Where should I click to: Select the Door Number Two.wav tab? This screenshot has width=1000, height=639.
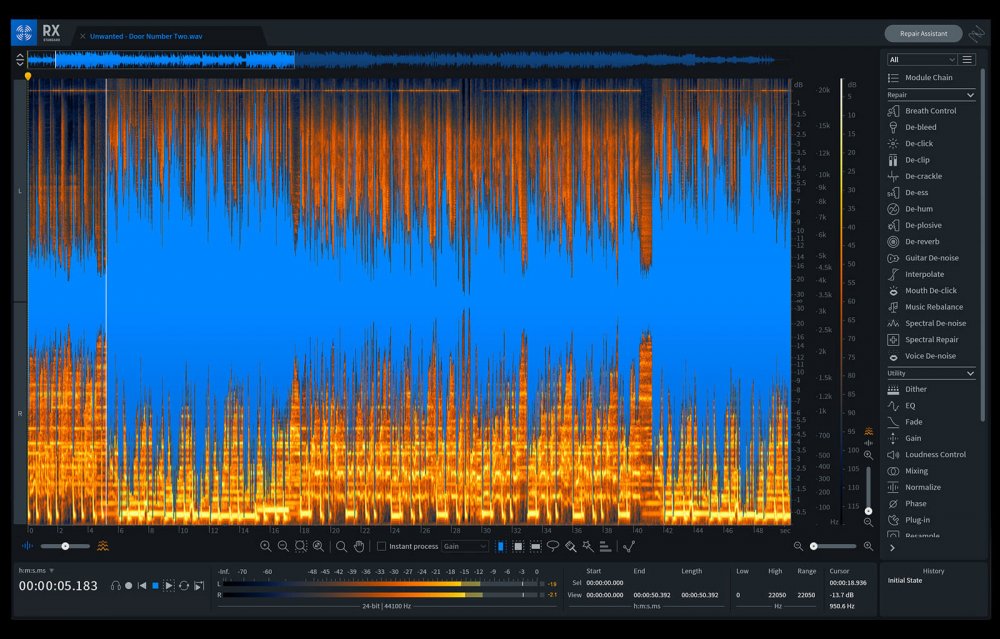click(146, 36)
